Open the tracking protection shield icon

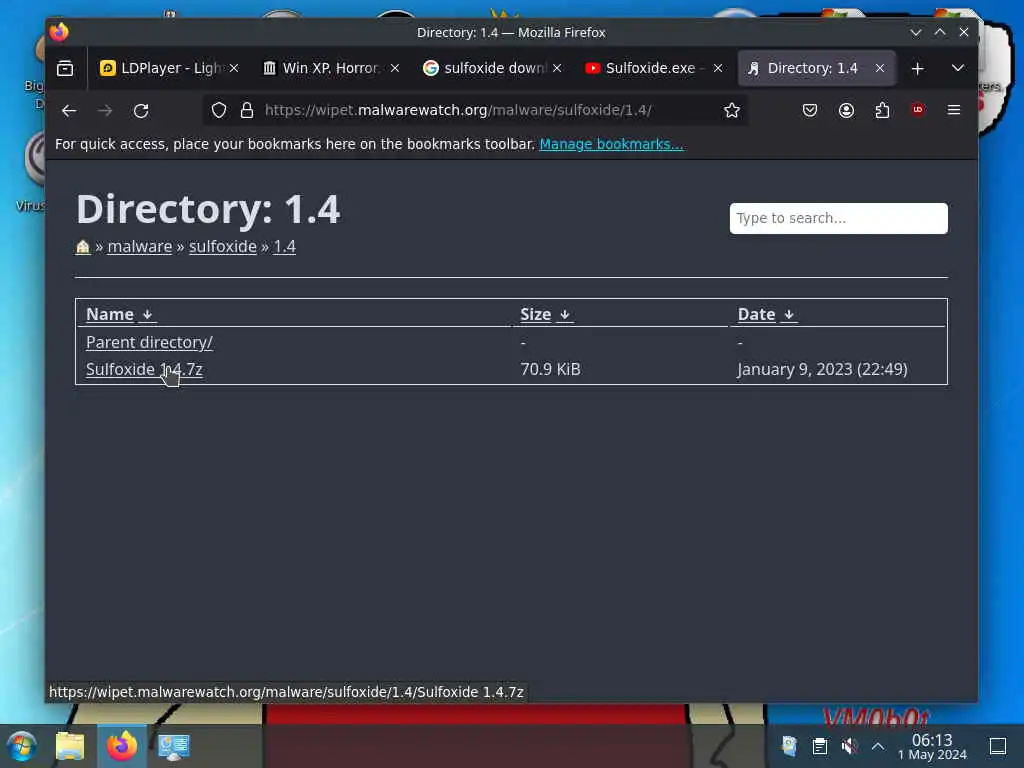coord(219,110)
